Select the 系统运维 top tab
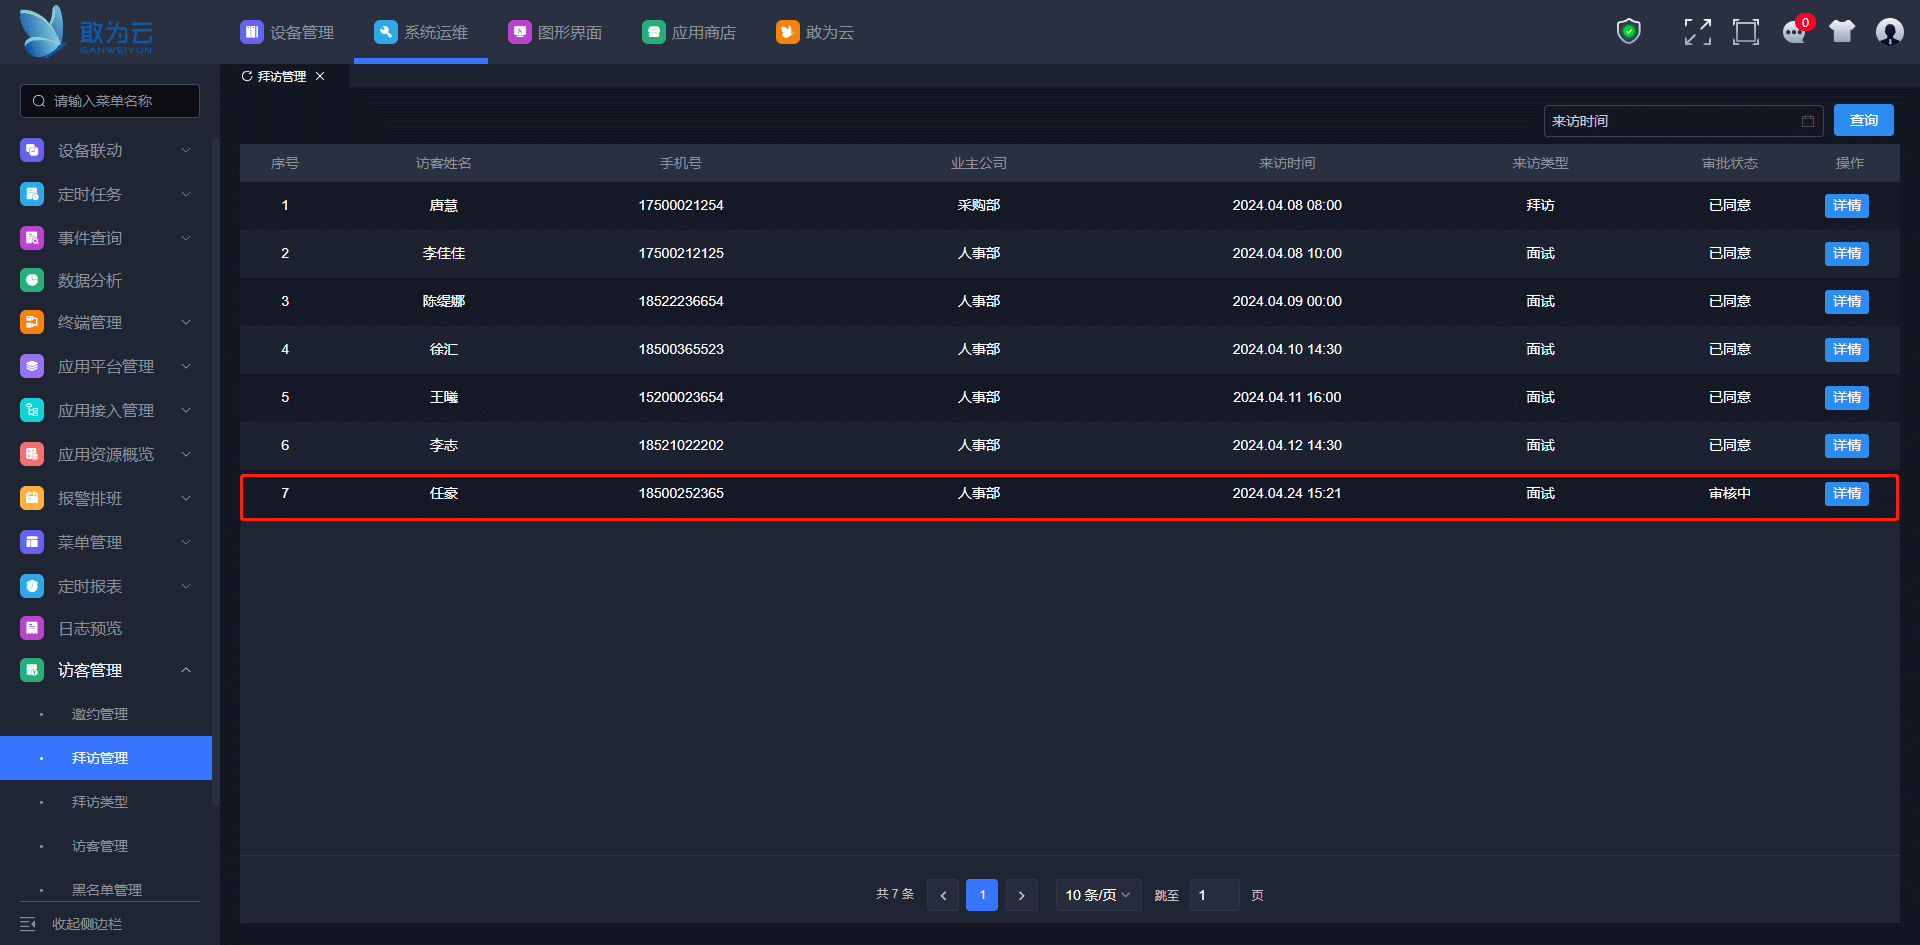The height and width of the screenshot is (945, 1920). [421, 32]
